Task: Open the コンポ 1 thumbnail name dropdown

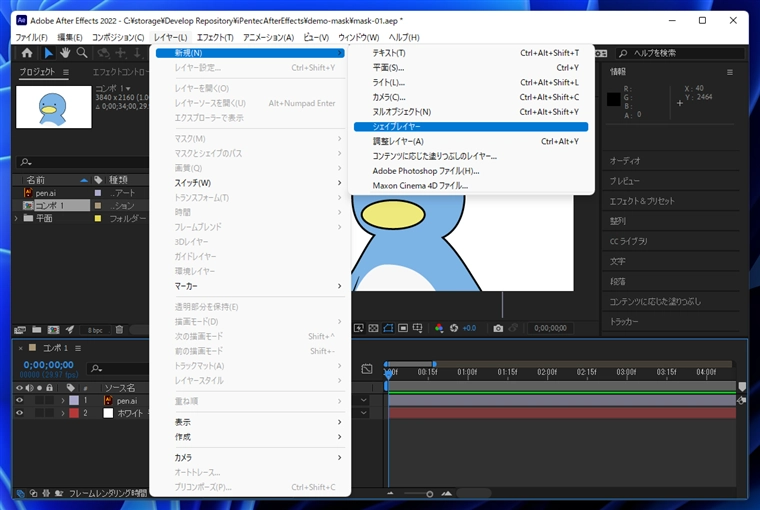Action: 128,89
